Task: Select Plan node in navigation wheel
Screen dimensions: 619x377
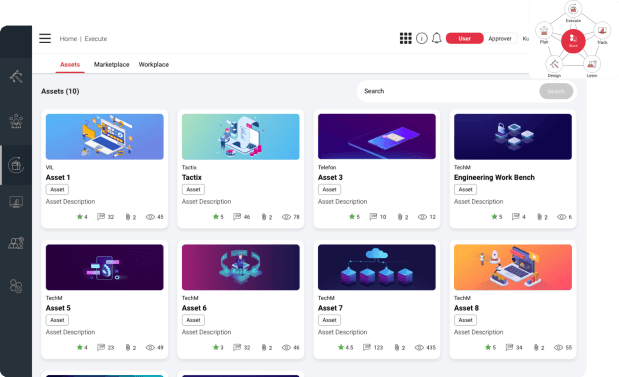Action: [x=544, y=30]
